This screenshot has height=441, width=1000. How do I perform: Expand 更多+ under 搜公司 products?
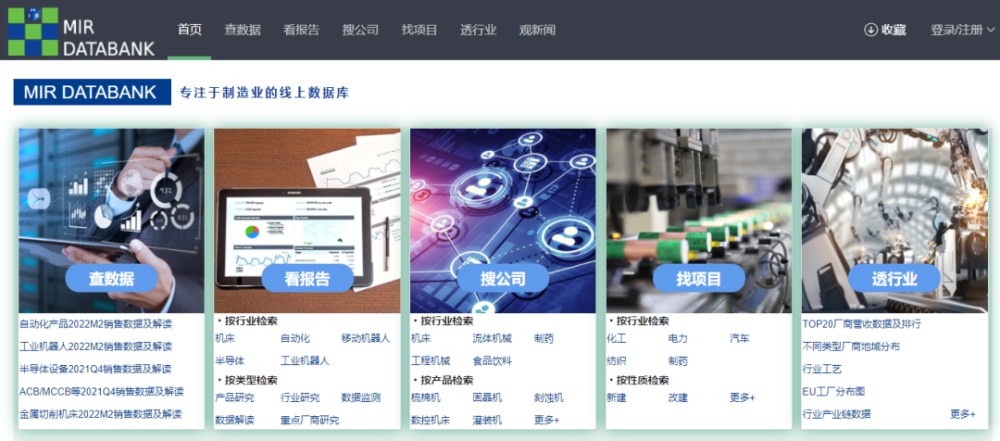[x=547, y=420]
